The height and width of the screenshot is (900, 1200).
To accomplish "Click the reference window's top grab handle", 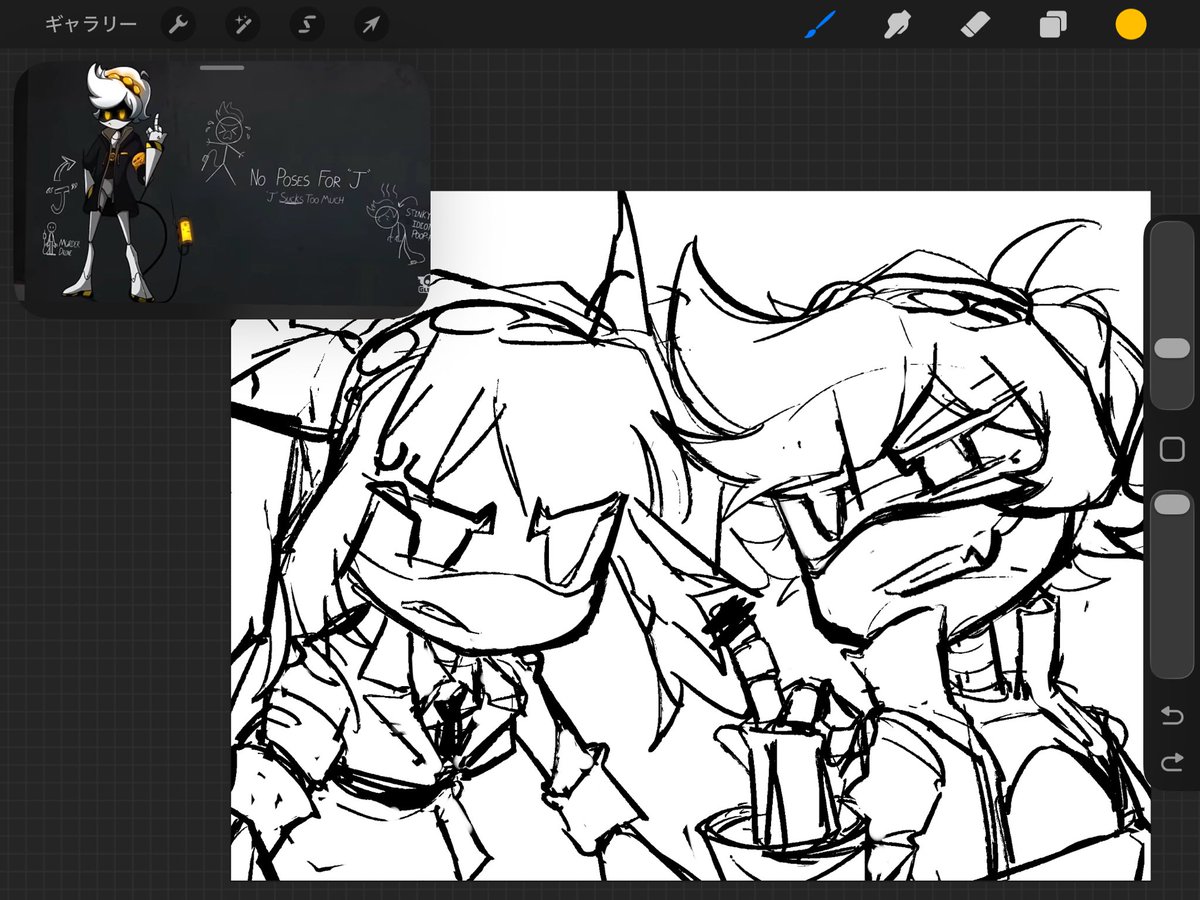I will 222,68.
